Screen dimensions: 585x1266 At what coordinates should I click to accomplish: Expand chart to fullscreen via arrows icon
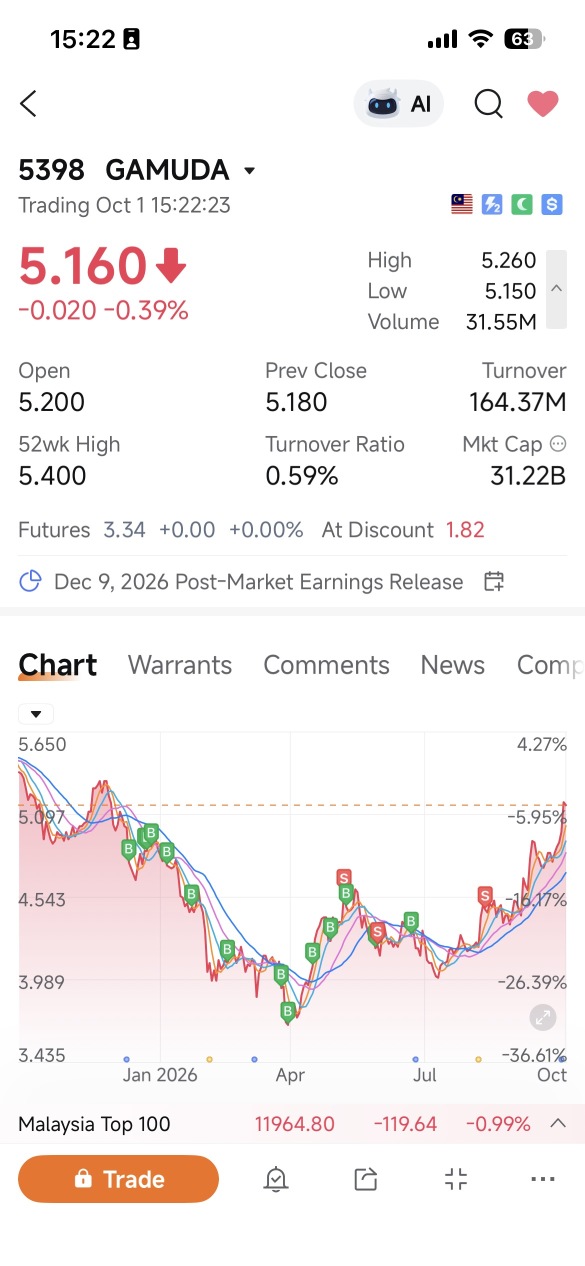point(543,1018)
